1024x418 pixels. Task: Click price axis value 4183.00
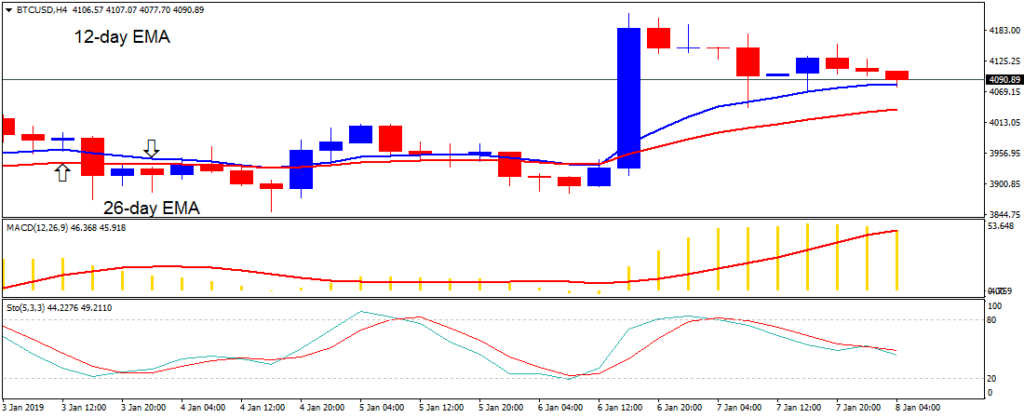tap(1006, 31)
